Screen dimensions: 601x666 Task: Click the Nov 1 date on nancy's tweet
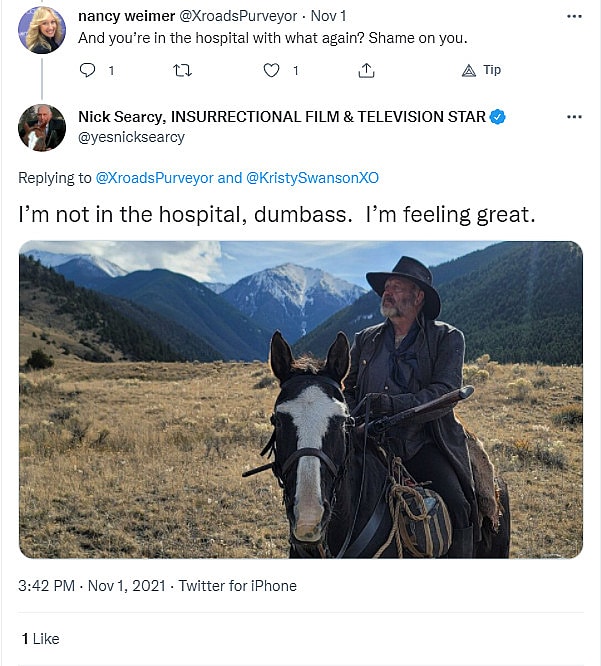tap(329, 17)
